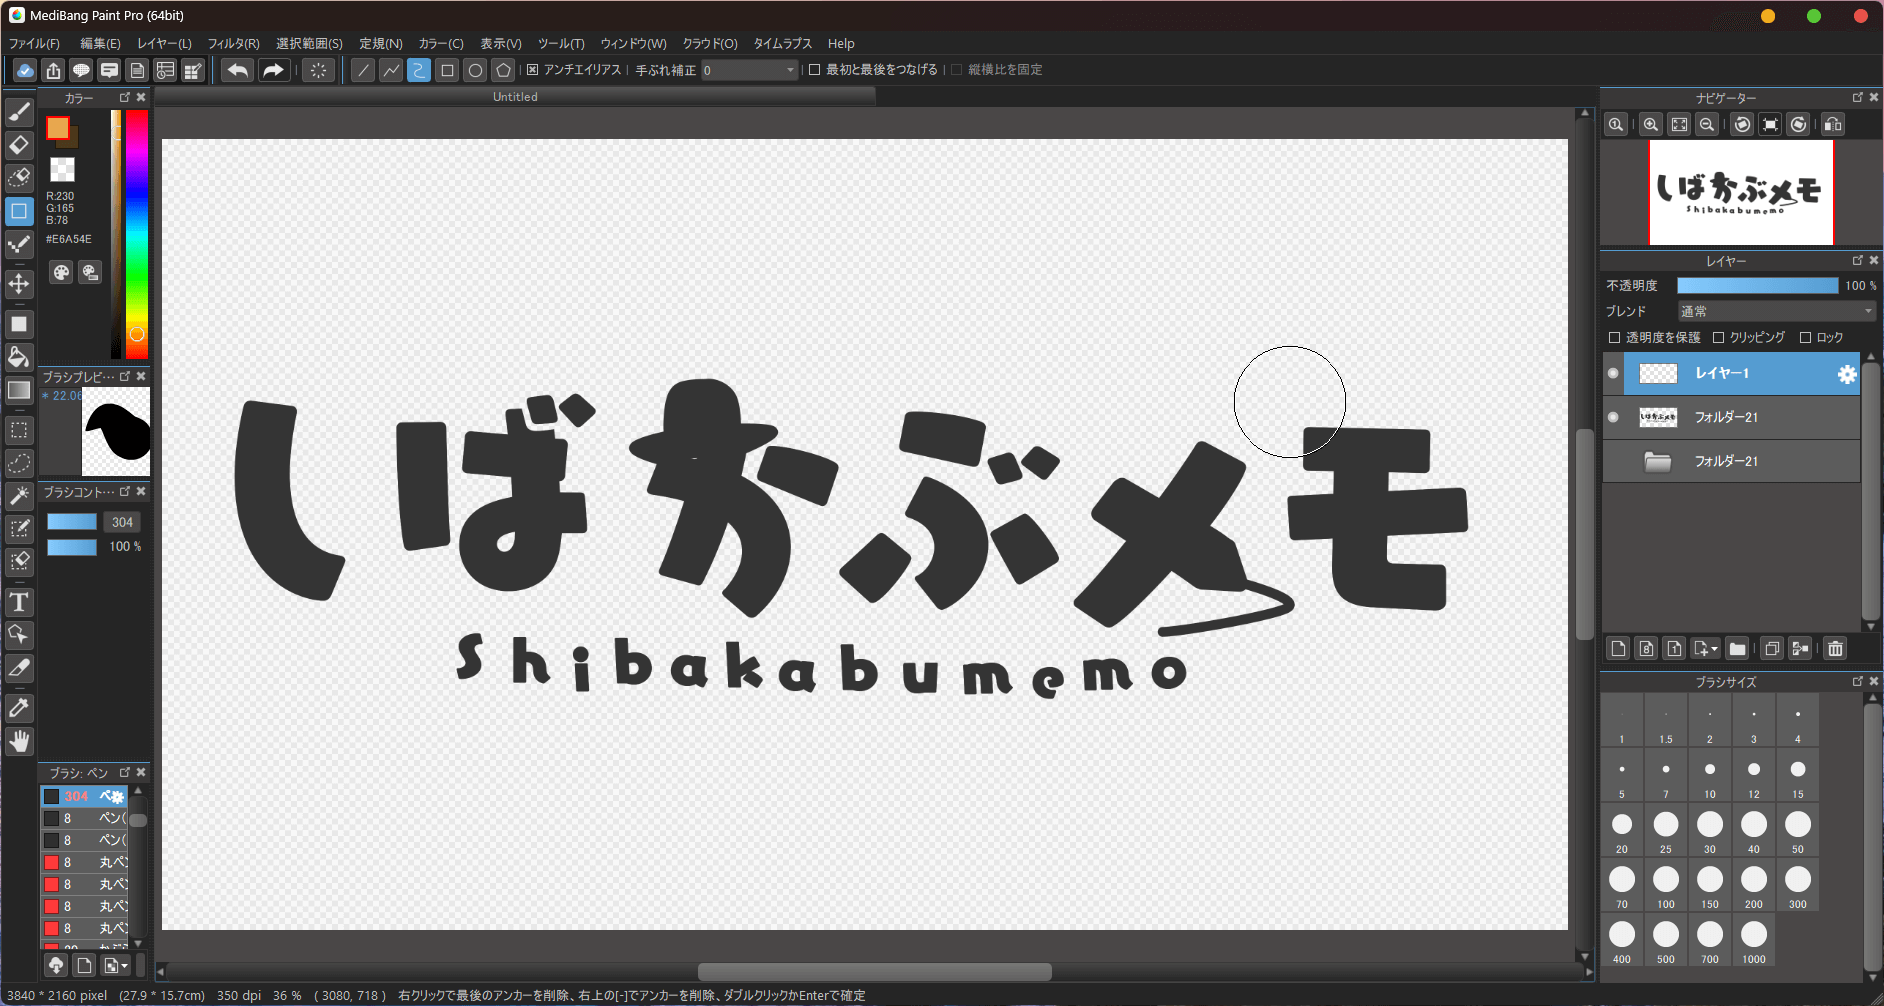The height and width of the screenshot is (1006, 1884).
Task: Open the 編集(E) menu
Action: pyautogui.click(x=100, y=44)
